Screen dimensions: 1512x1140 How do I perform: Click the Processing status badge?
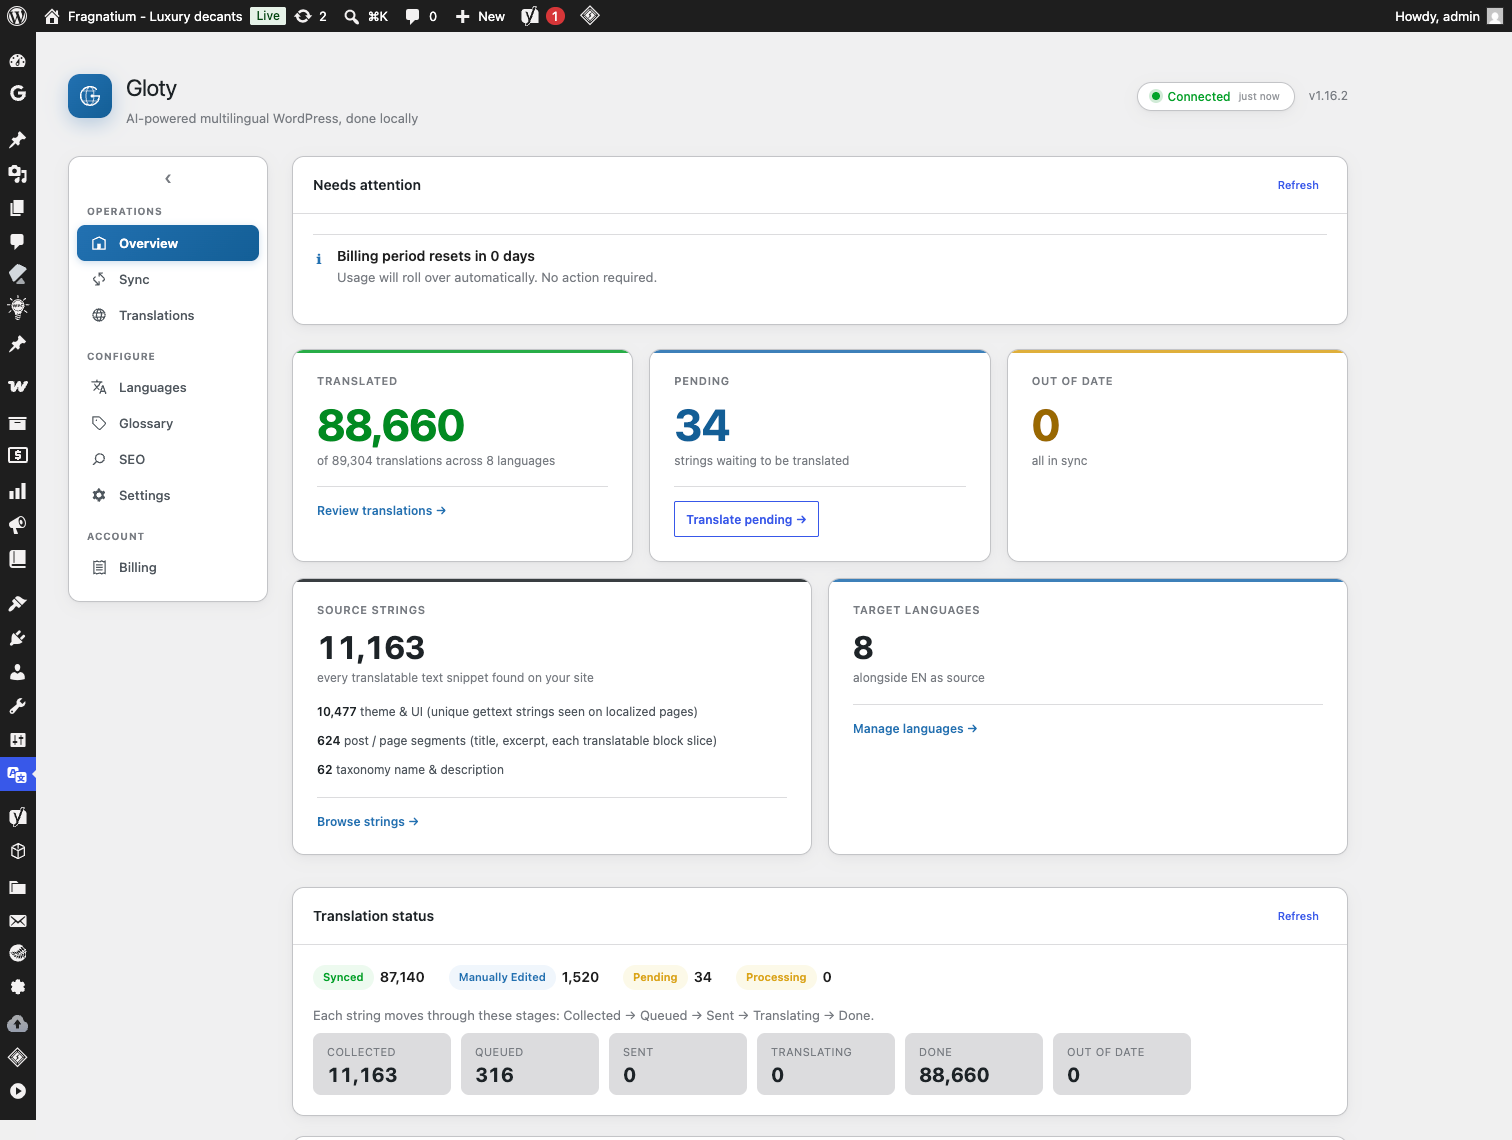tap(776, 977)
